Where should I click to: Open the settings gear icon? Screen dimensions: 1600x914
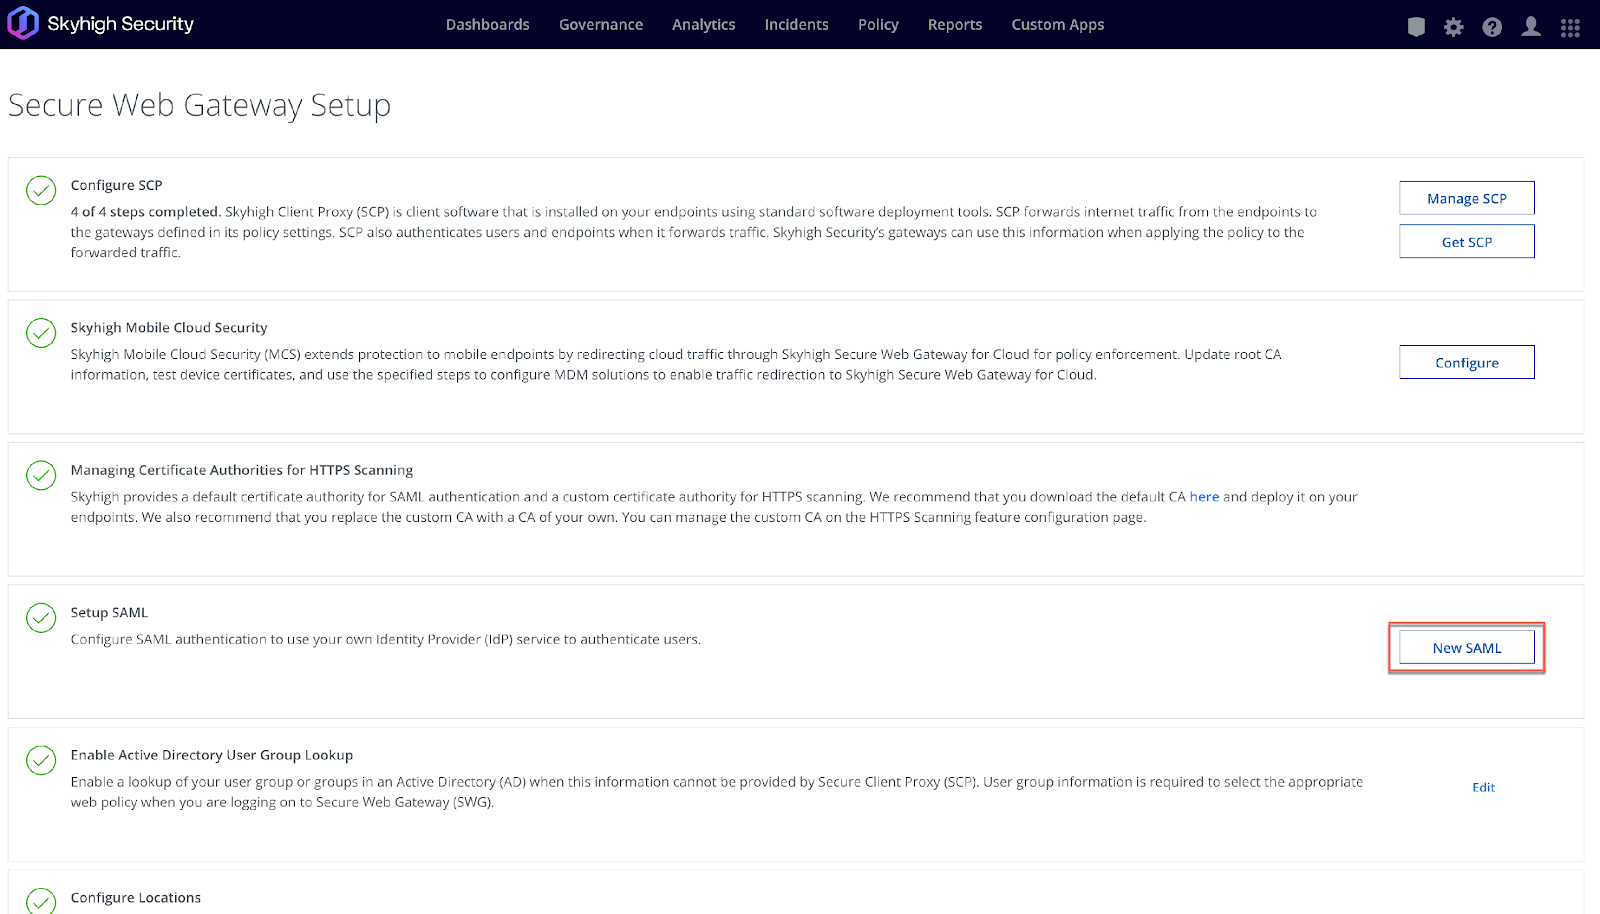click(x=1453, y=27)
